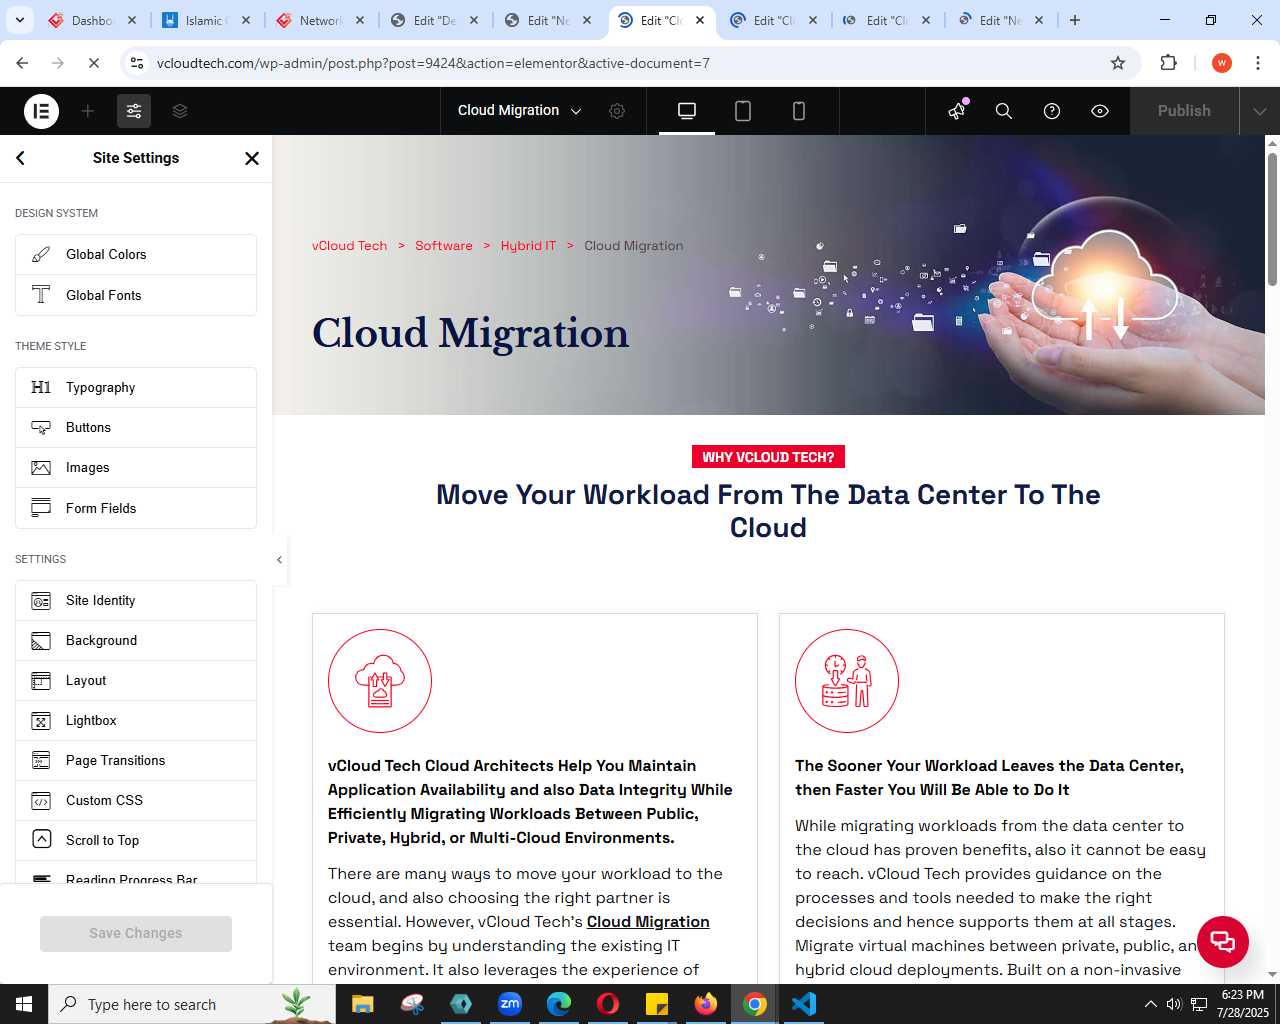The width and height of the screenshot is (1280, 1024).
Task: Open a new browser tab
Action: (x=1075, y=20)
